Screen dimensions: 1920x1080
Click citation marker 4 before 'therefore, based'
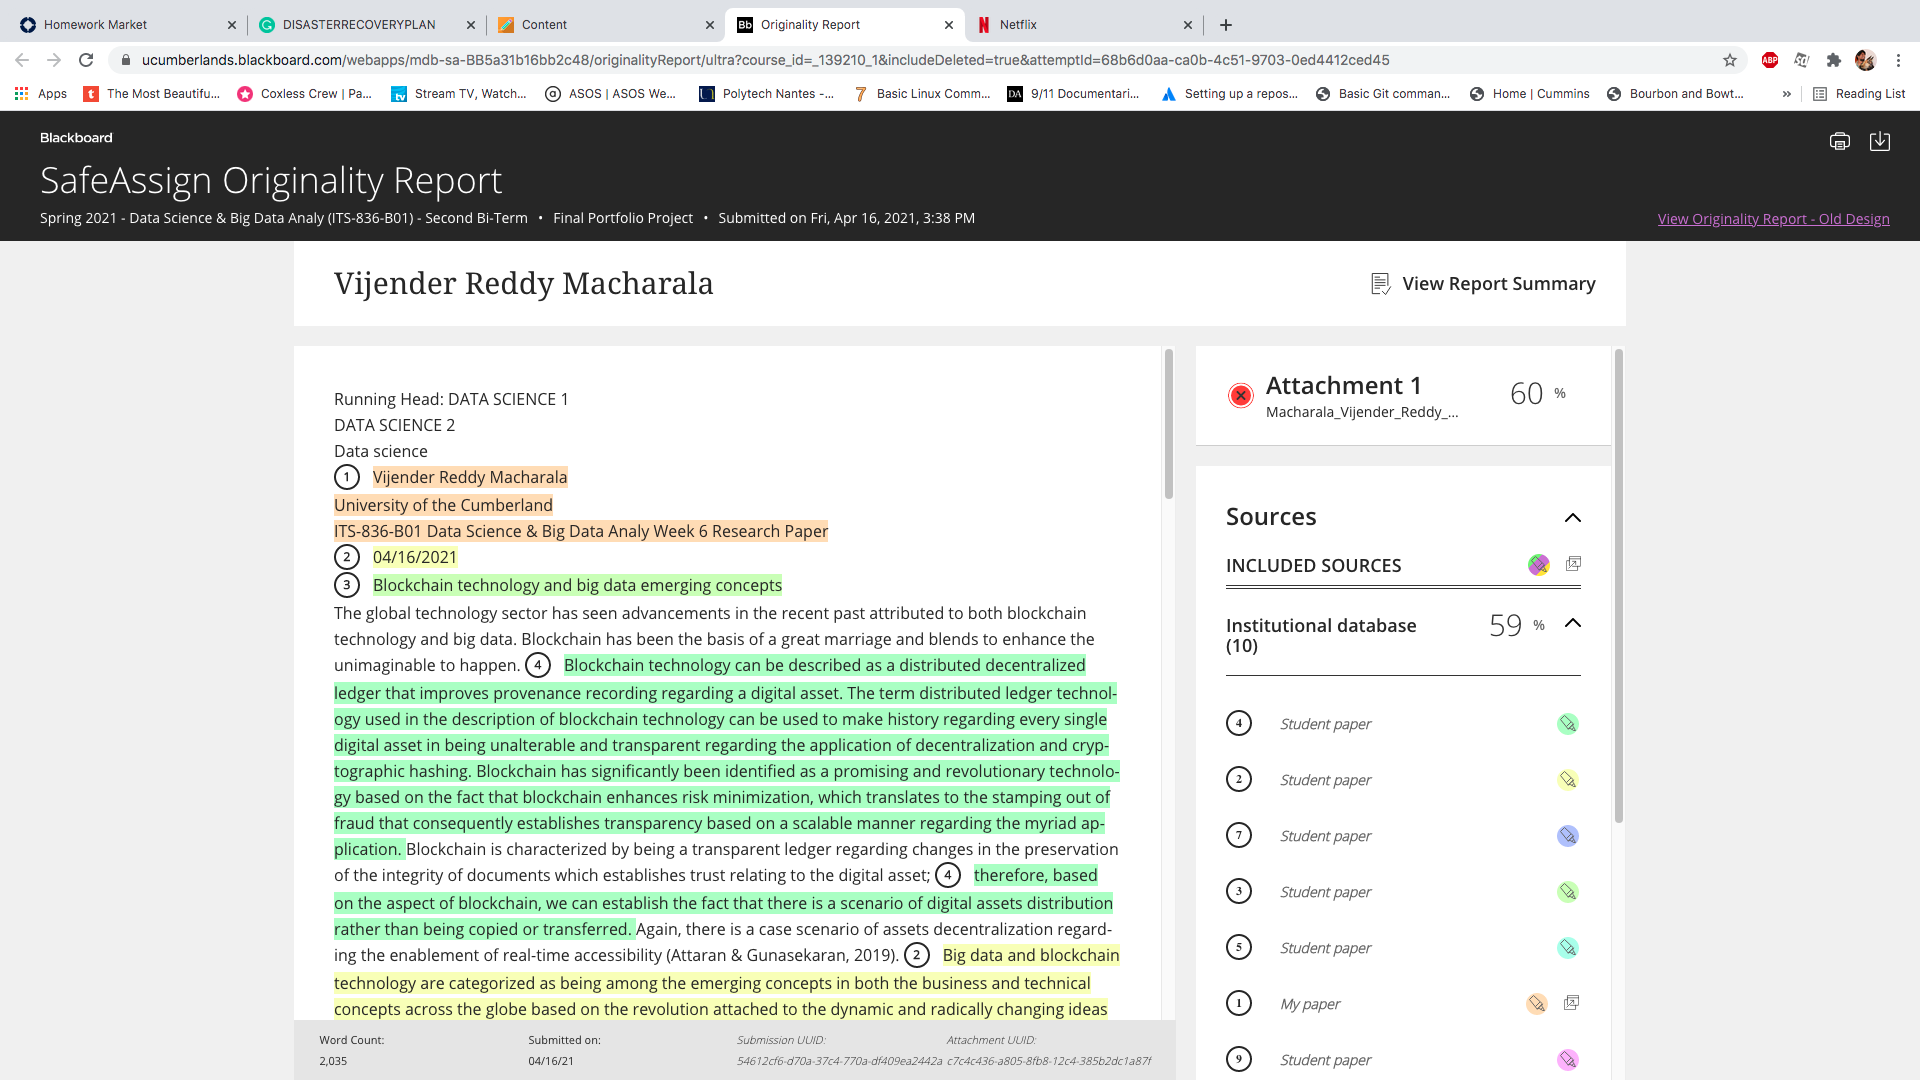click(948, 876)
